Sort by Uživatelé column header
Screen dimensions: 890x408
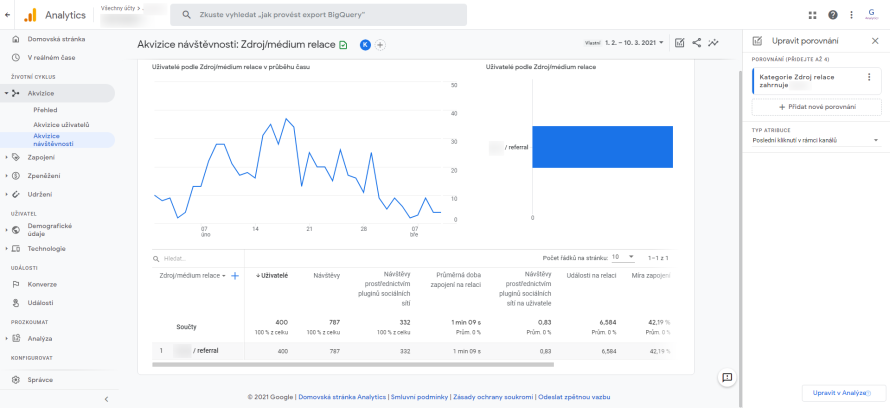point(272,275)
